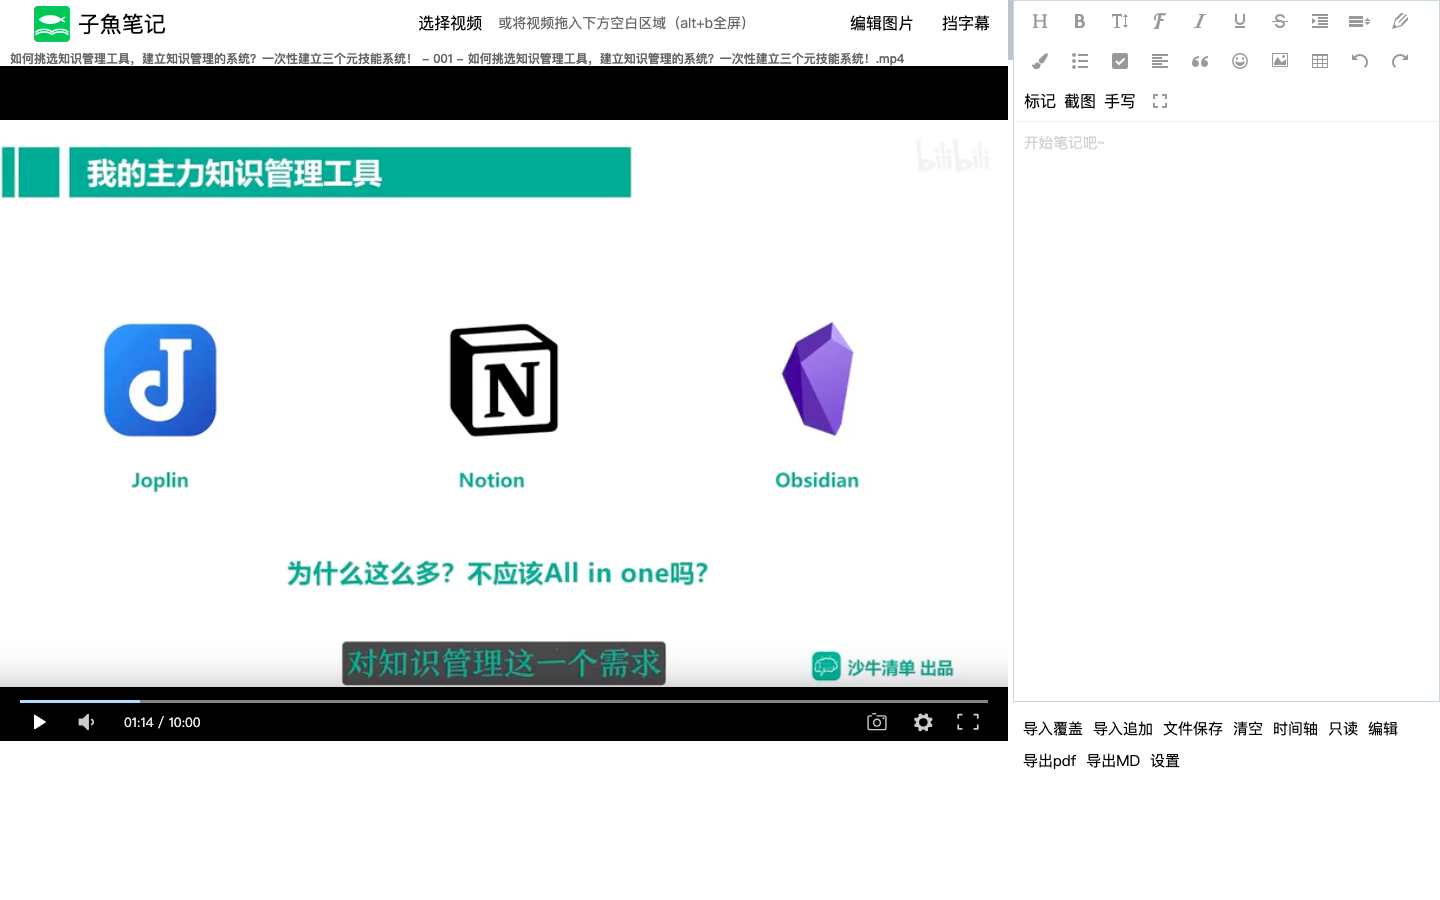
Task: Click 标记 to add a timestamp mark
Action: click(1039, 101)
